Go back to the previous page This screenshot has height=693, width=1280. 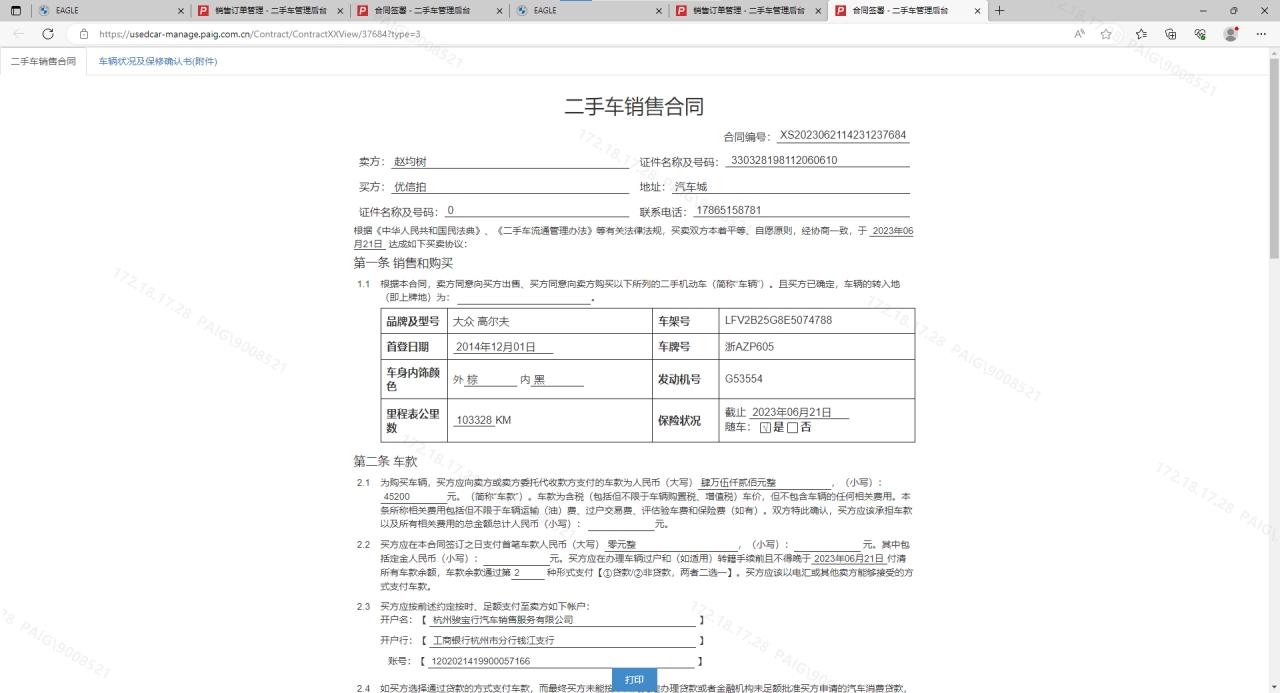click(x=18, y=33)
